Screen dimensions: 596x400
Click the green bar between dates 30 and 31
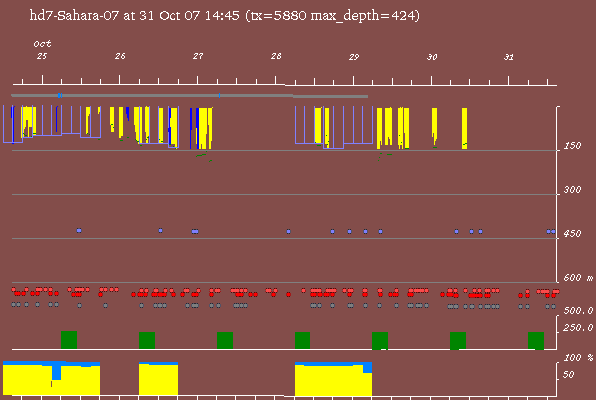click(x=458, y=341)
